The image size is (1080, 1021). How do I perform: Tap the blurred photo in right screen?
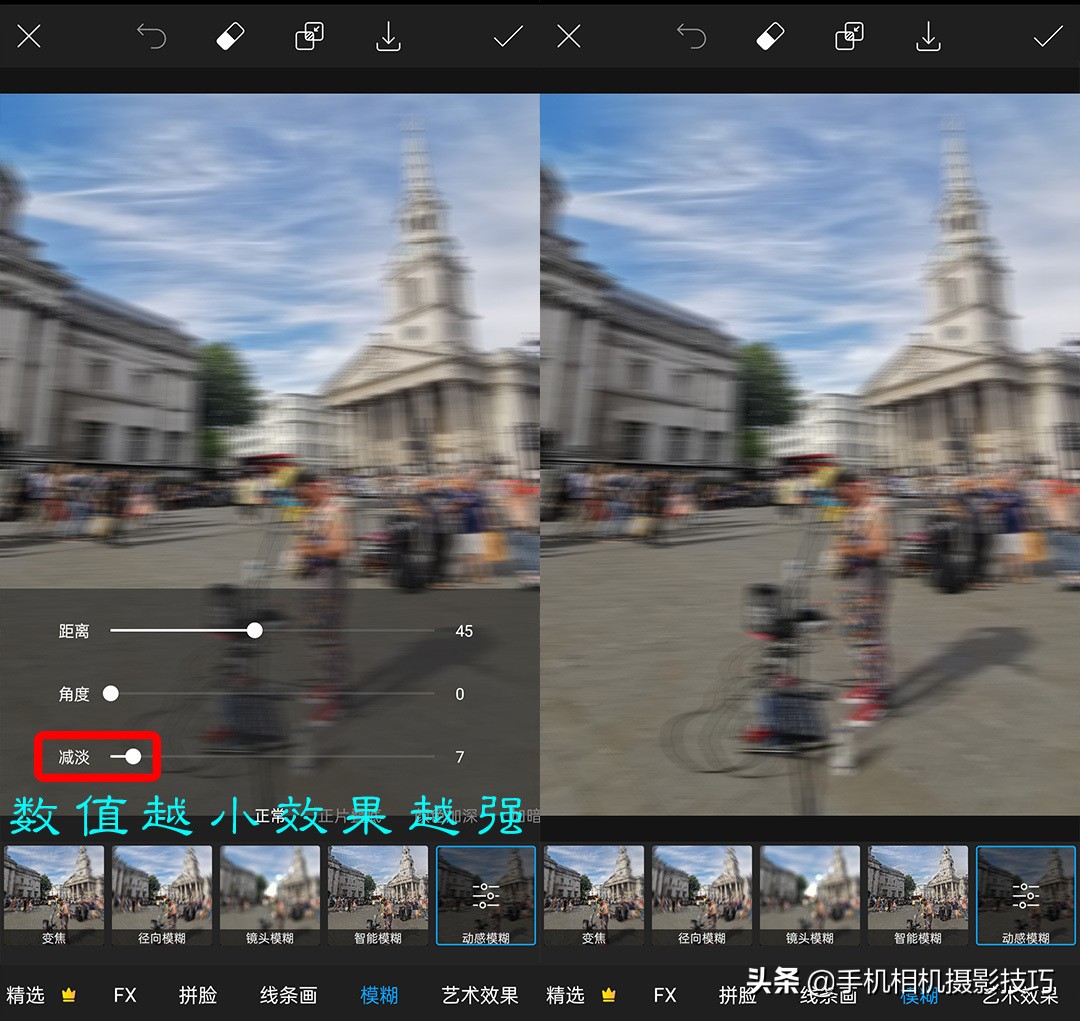pos(810,455)
